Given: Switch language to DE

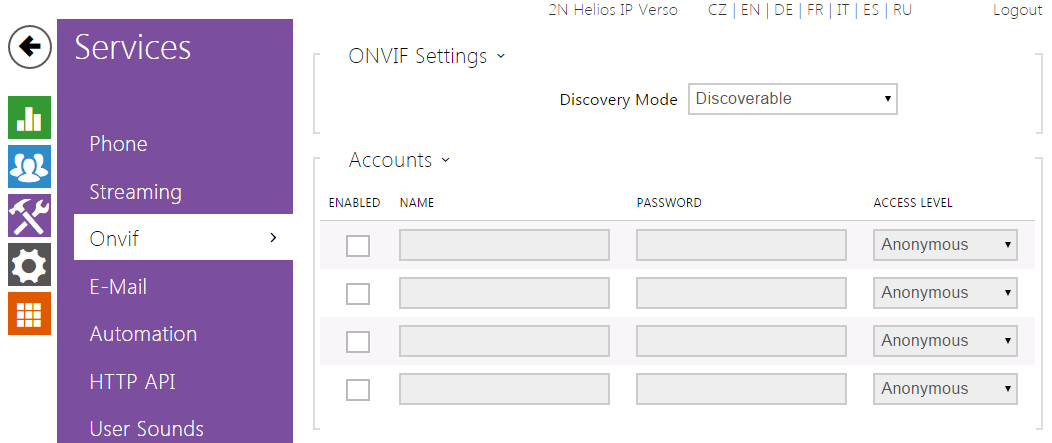Looking at the screenshot, I should click(x=783, y=10).
